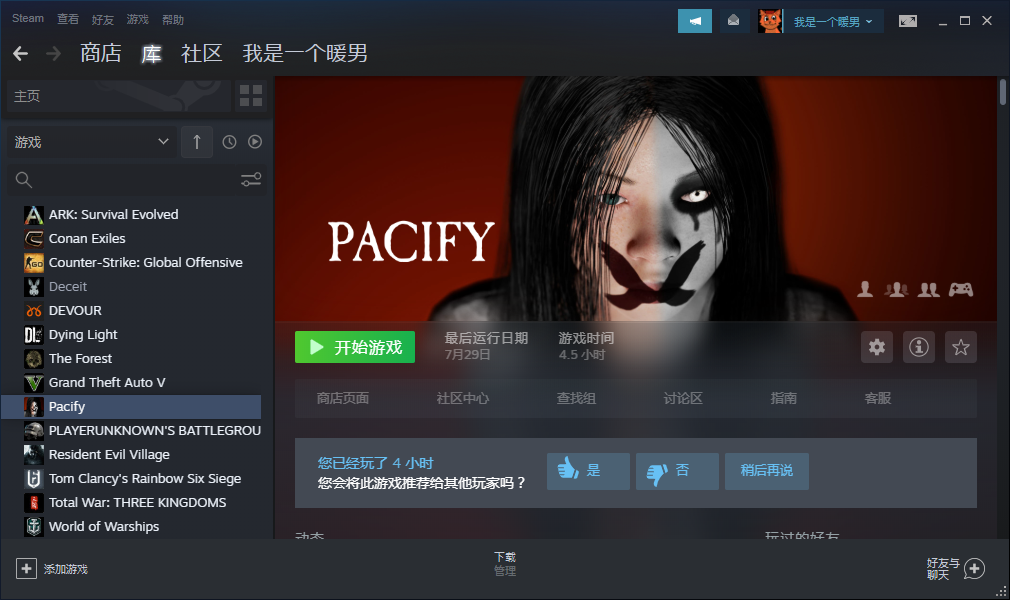Expand the 我是一个暖男 account dropdown
This screenshot has height=600, width=1010.
point(833,21)
